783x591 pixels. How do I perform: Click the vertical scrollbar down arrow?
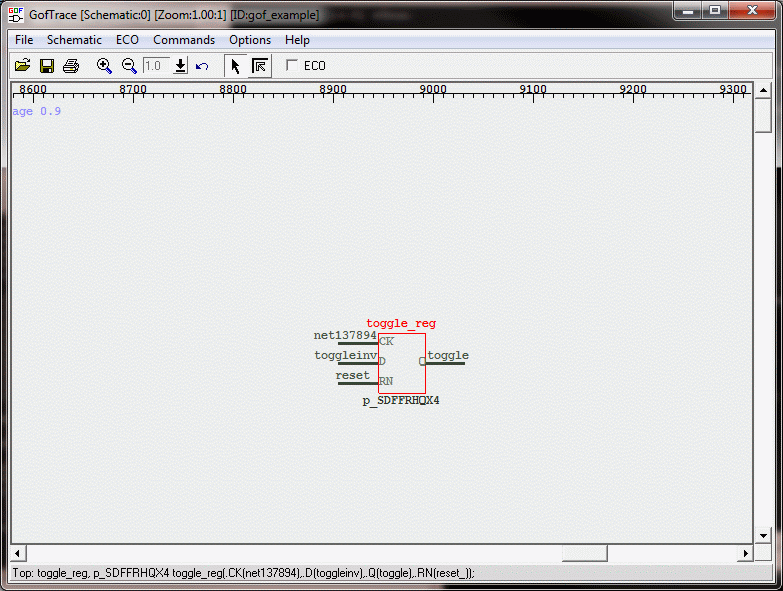(x=762, y=535)
